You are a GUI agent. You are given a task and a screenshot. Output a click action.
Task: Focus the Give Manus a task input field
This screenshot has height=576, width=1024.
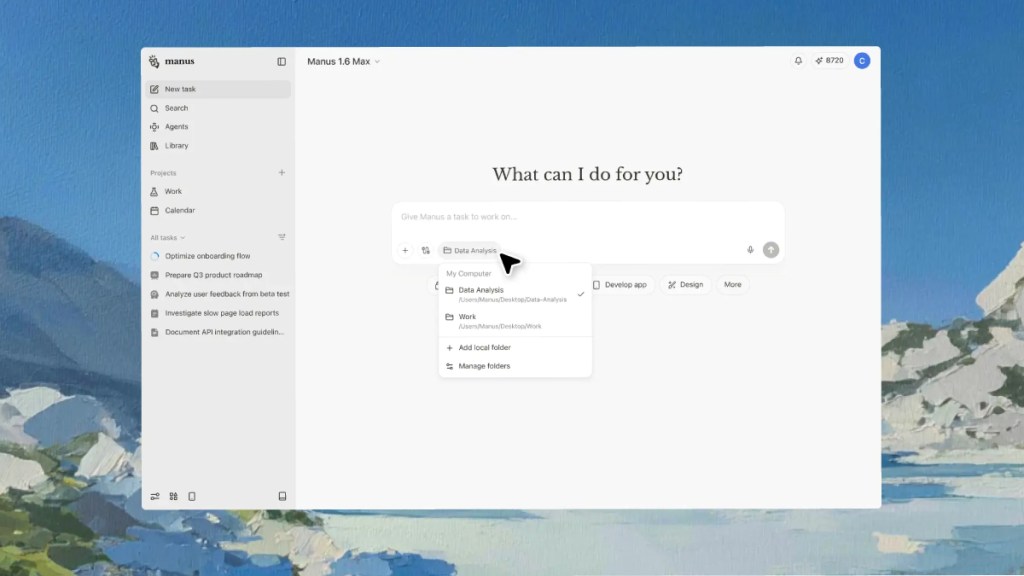tap(588, 217)
